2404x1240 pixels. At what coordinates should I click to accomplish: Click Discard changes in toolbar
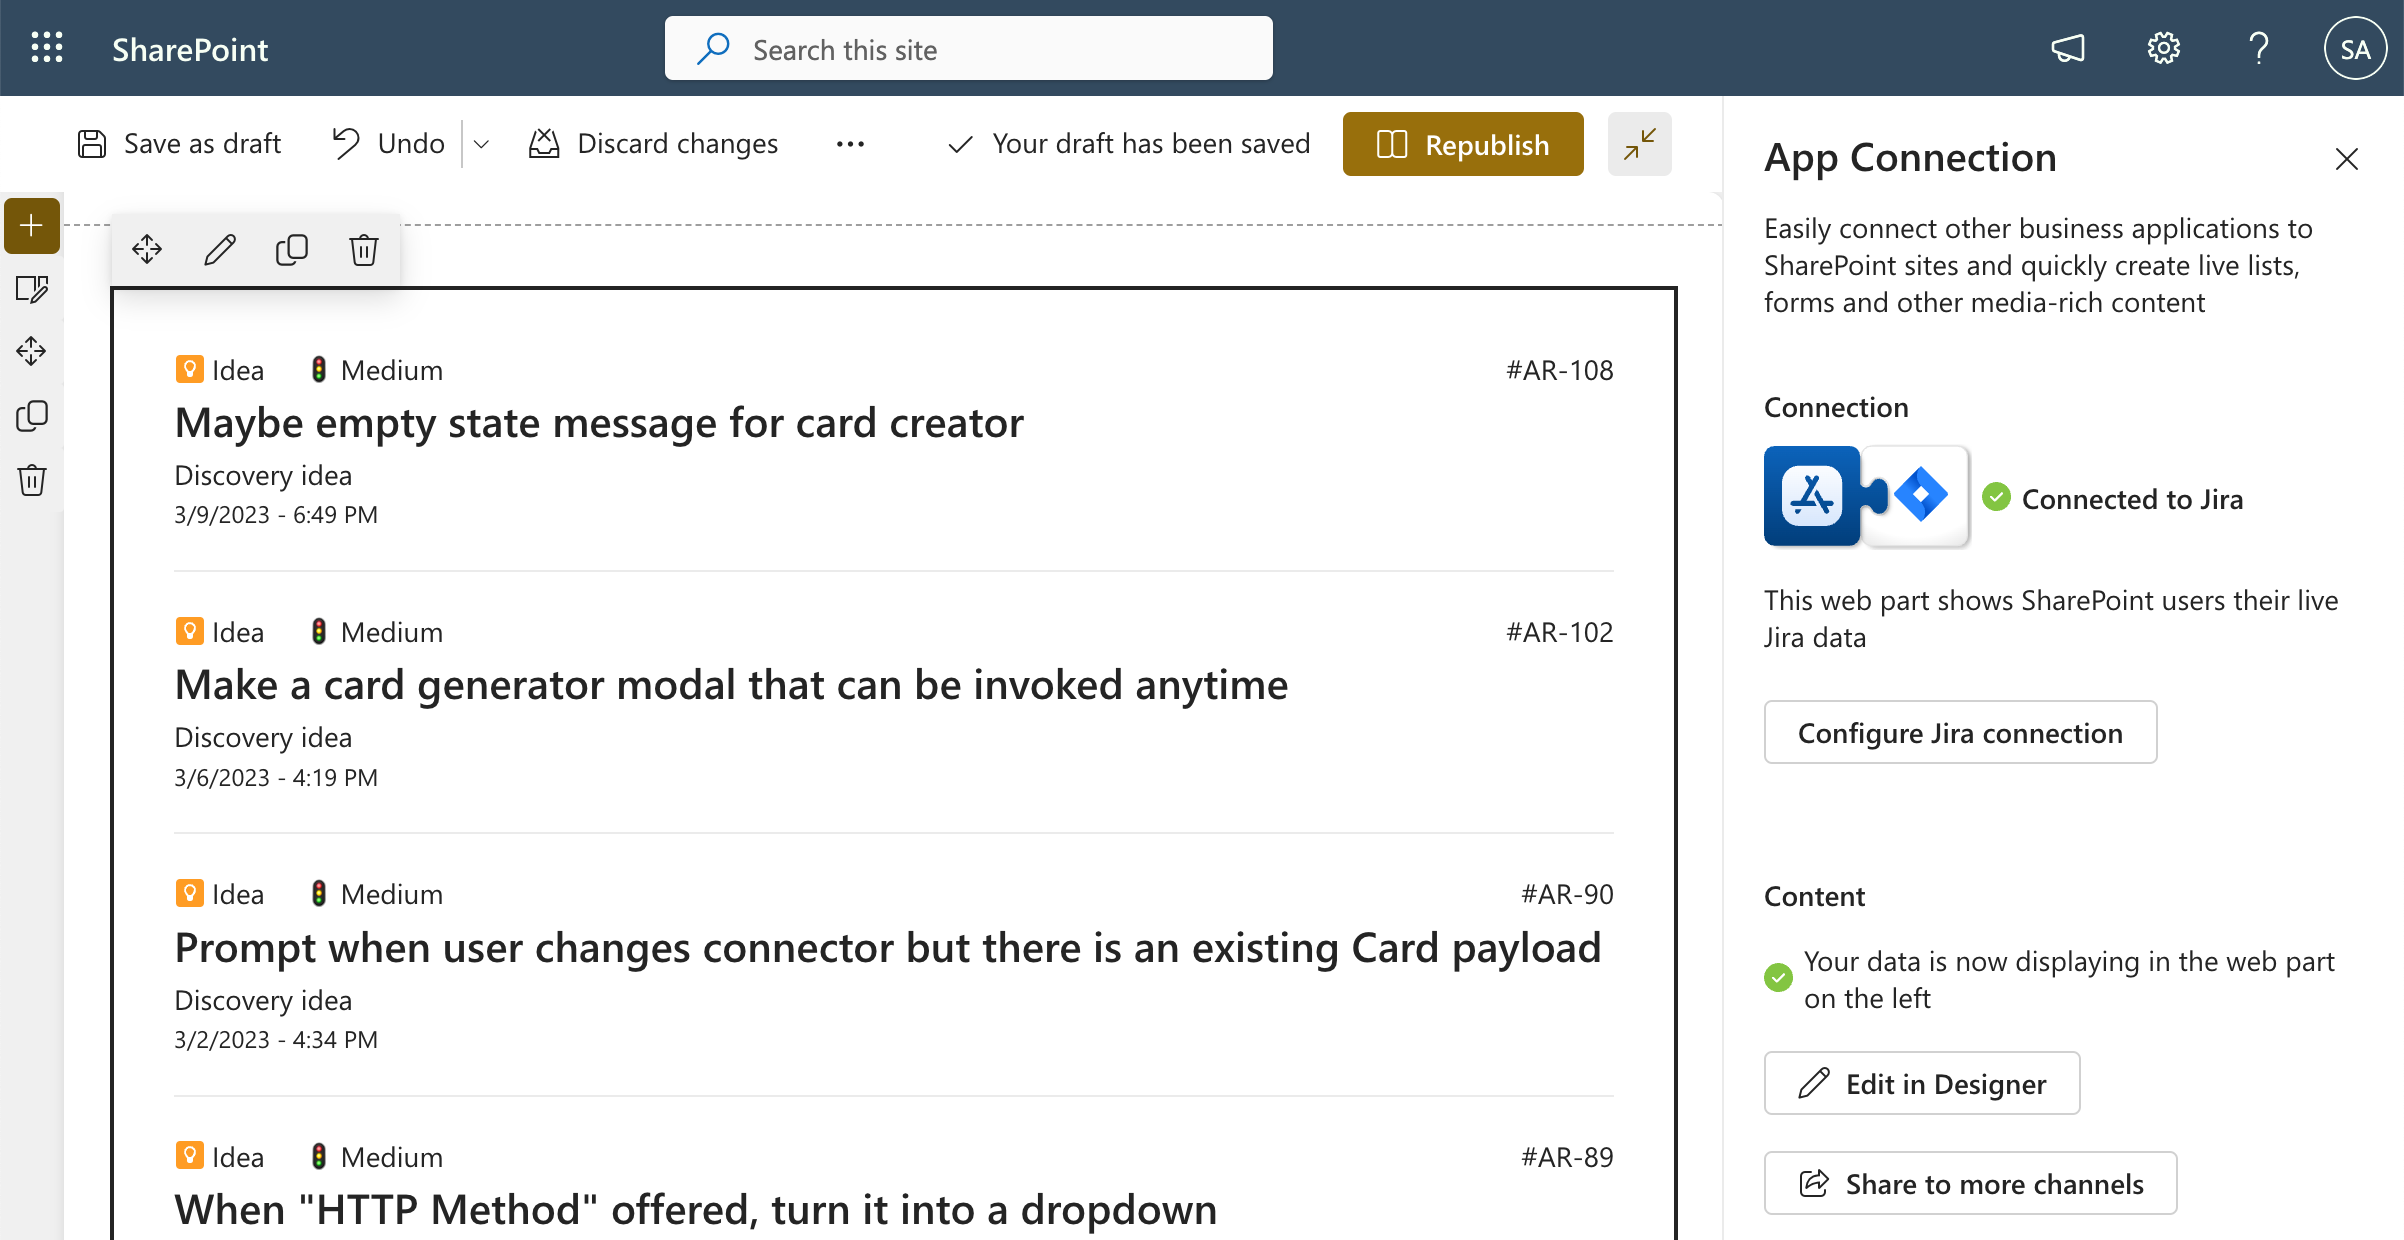[653, 144]
